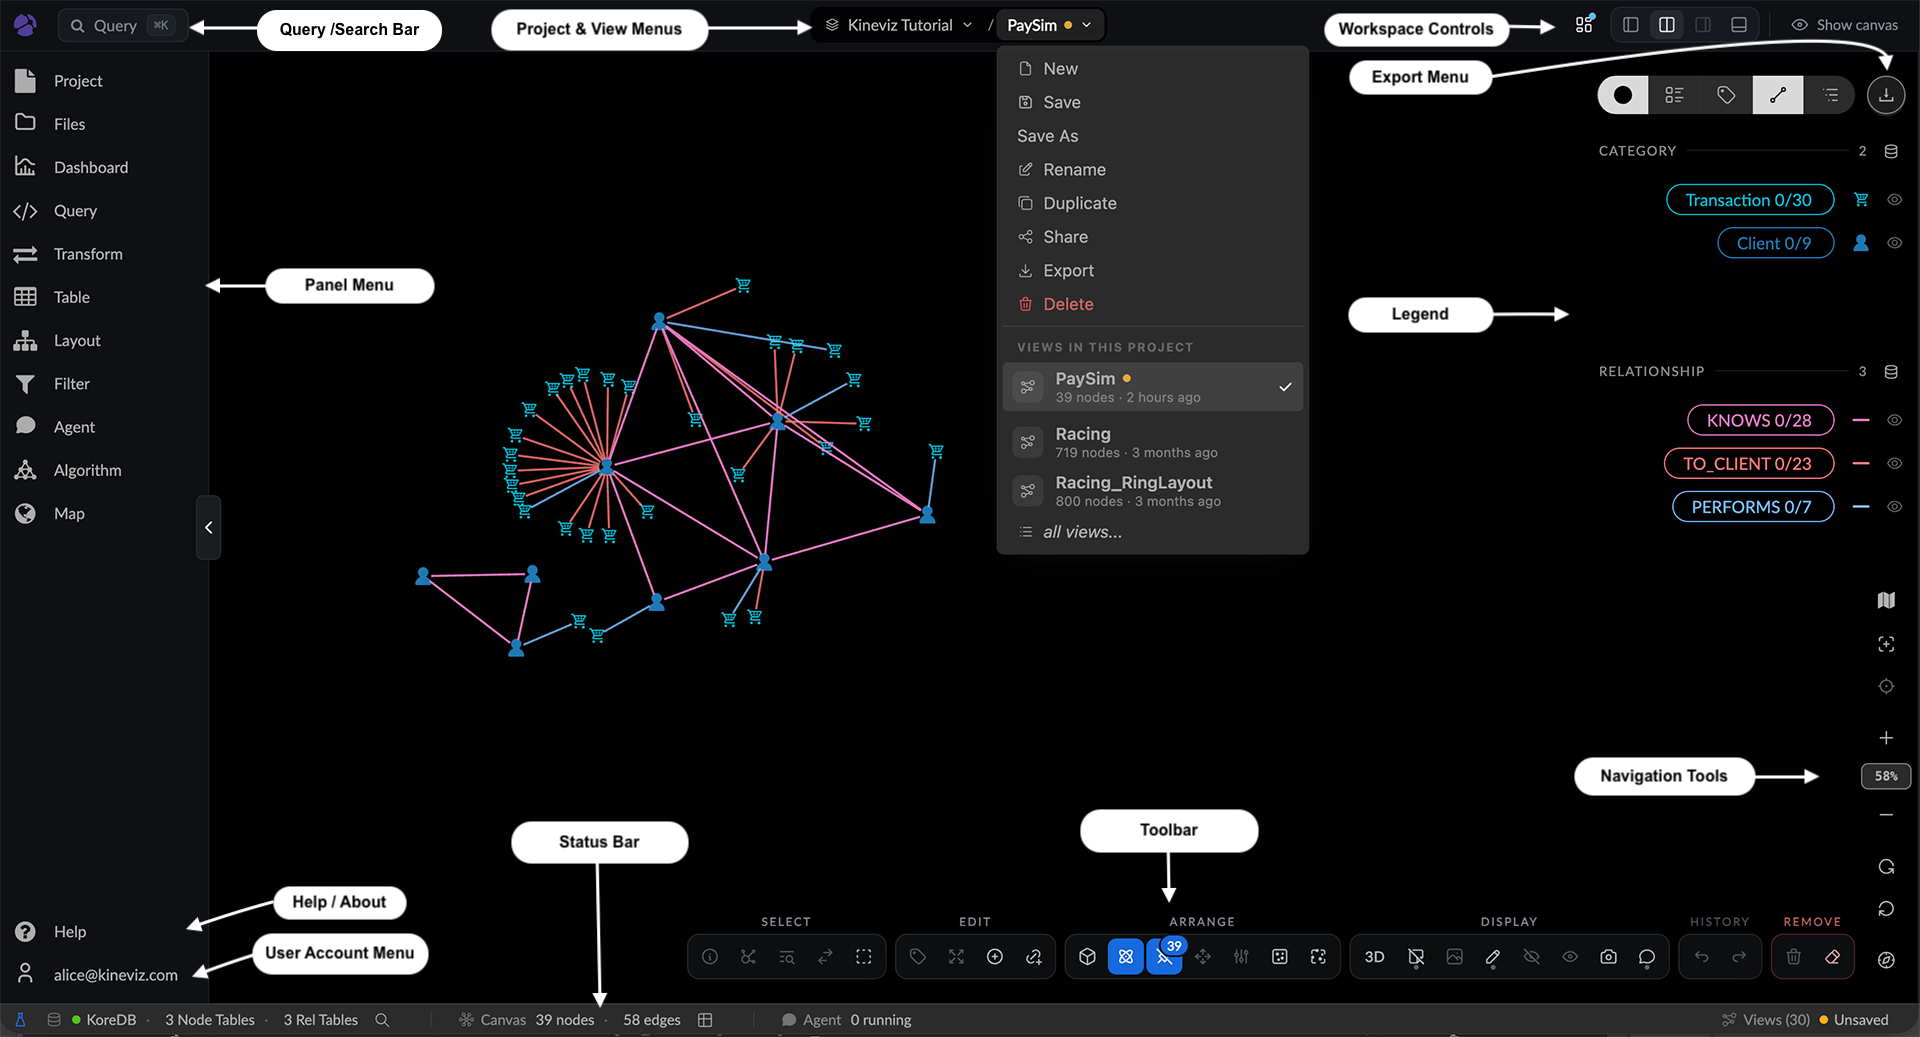
Task: Open the alice@kineviz.com account menu
Action: [x=97, y=974]
